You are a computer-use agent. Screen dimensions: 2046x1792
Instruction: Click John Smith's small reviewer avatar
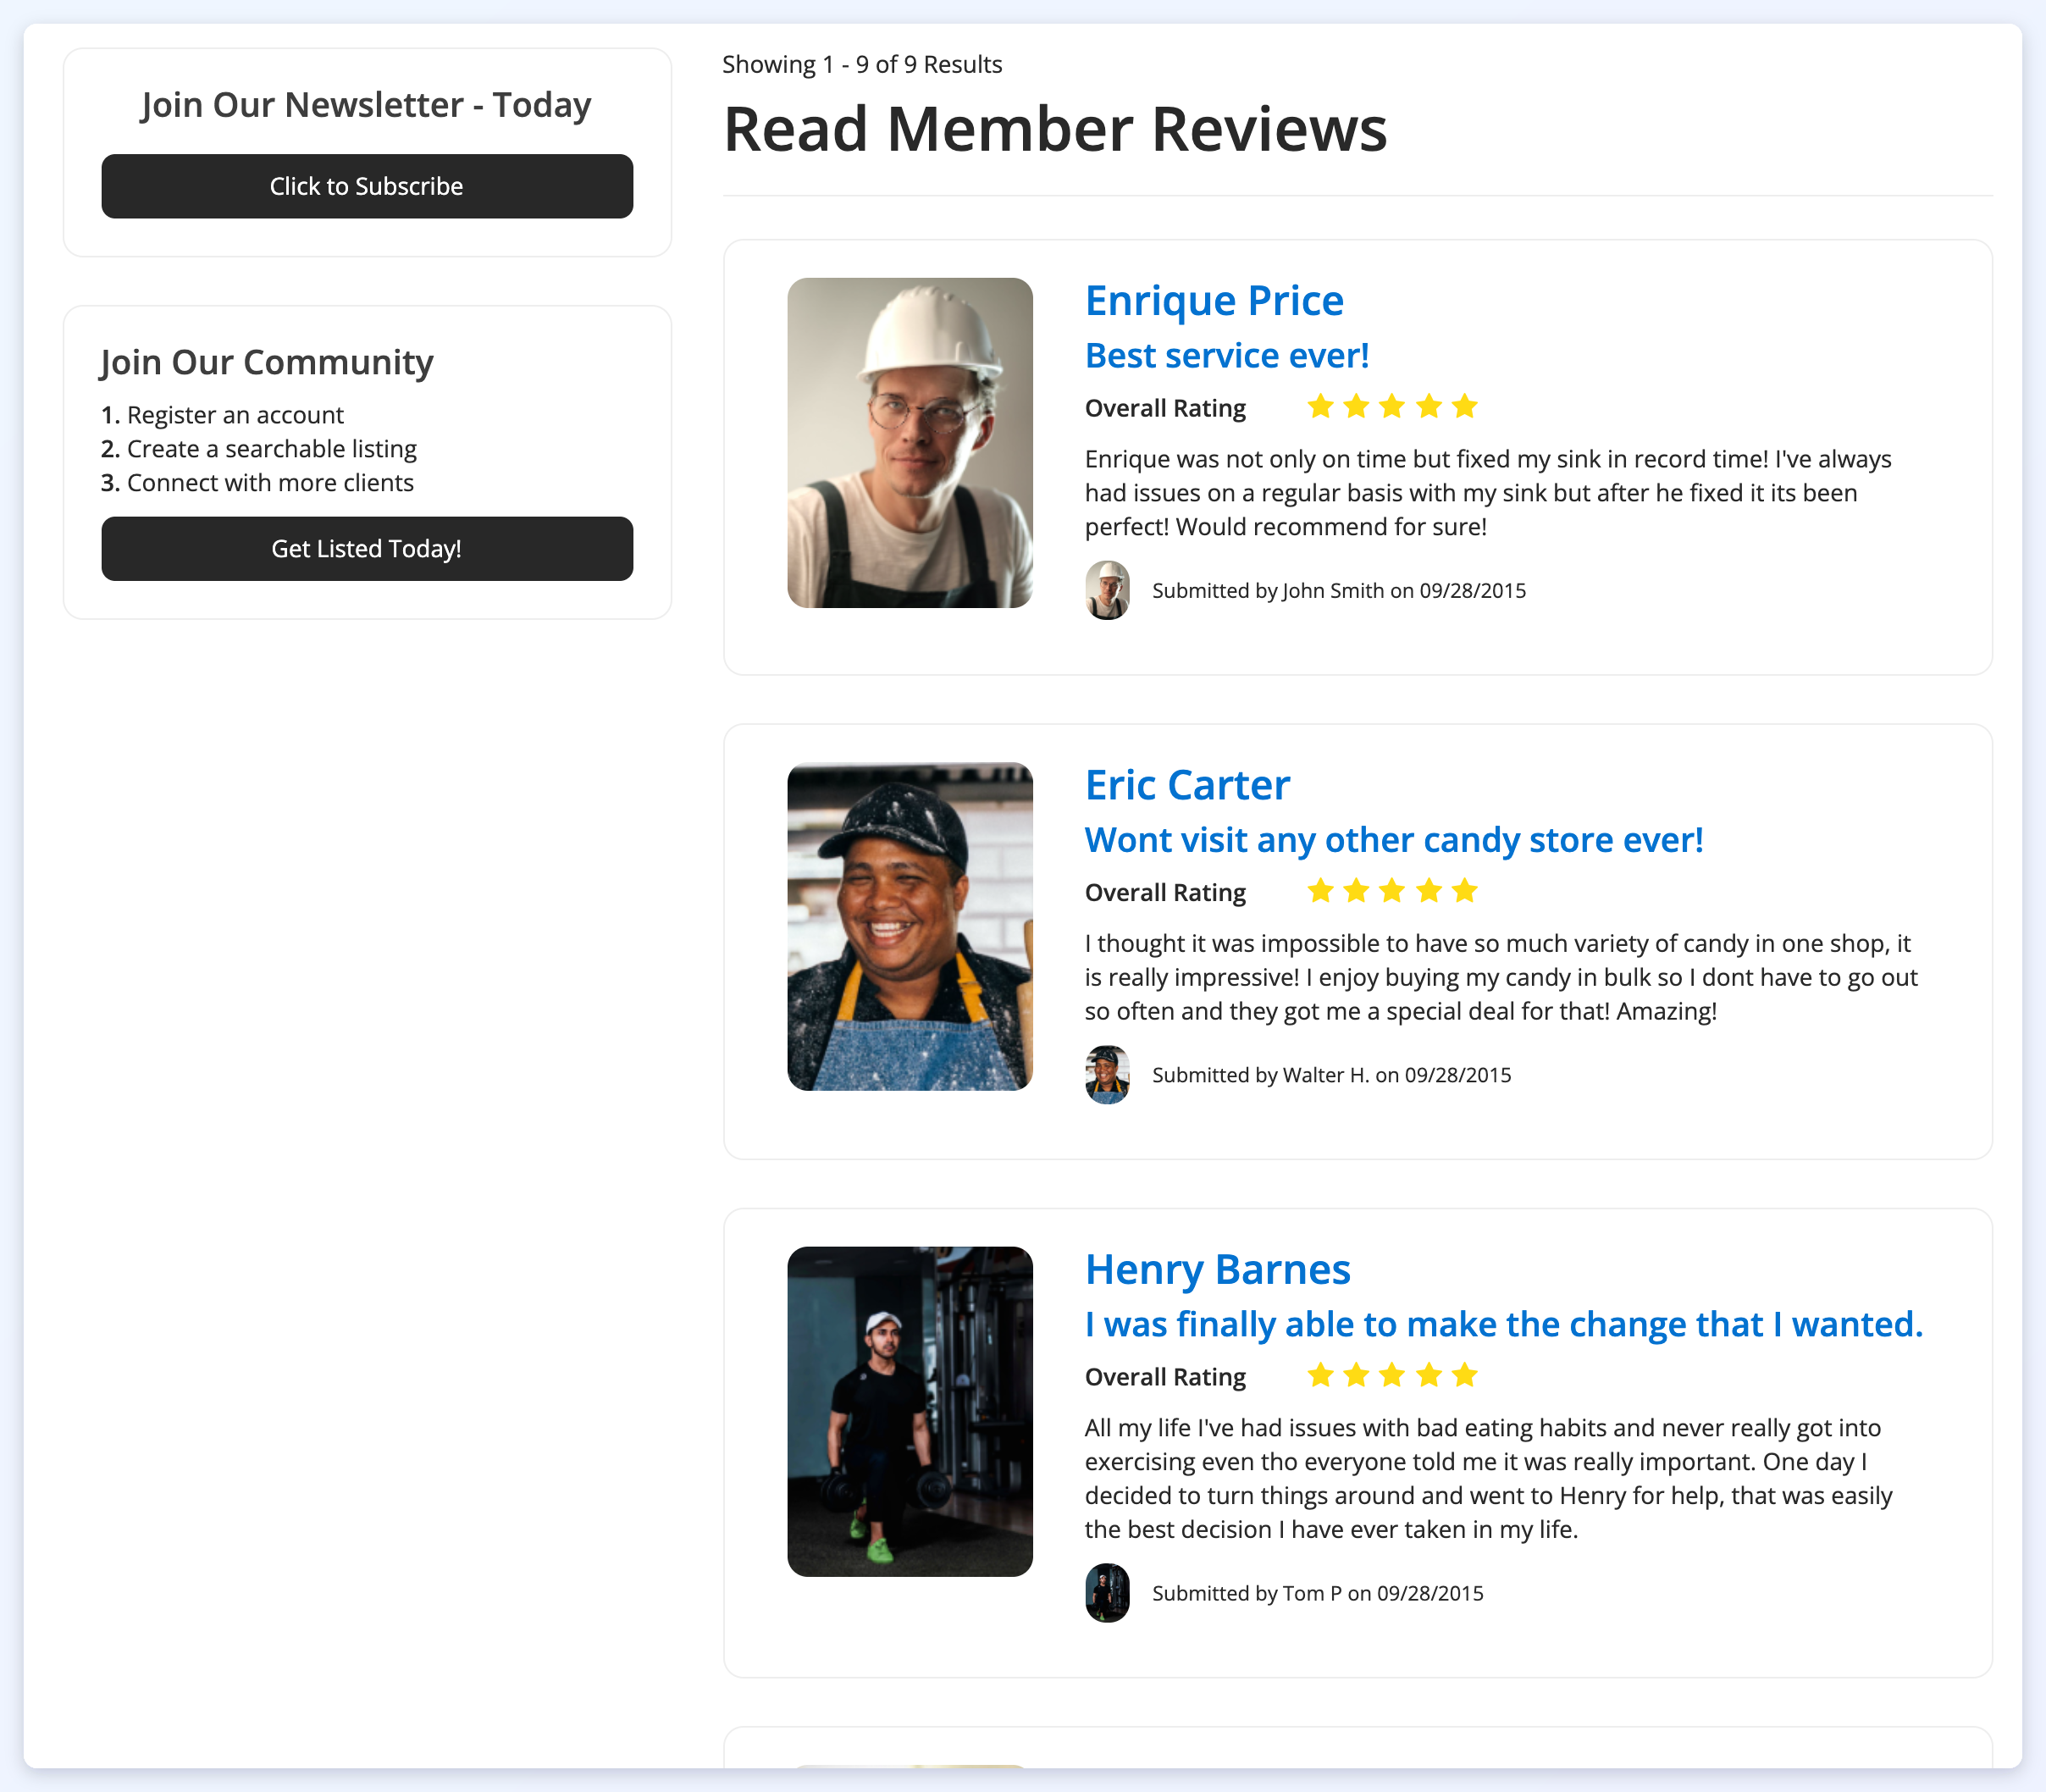click(1107, 590)
